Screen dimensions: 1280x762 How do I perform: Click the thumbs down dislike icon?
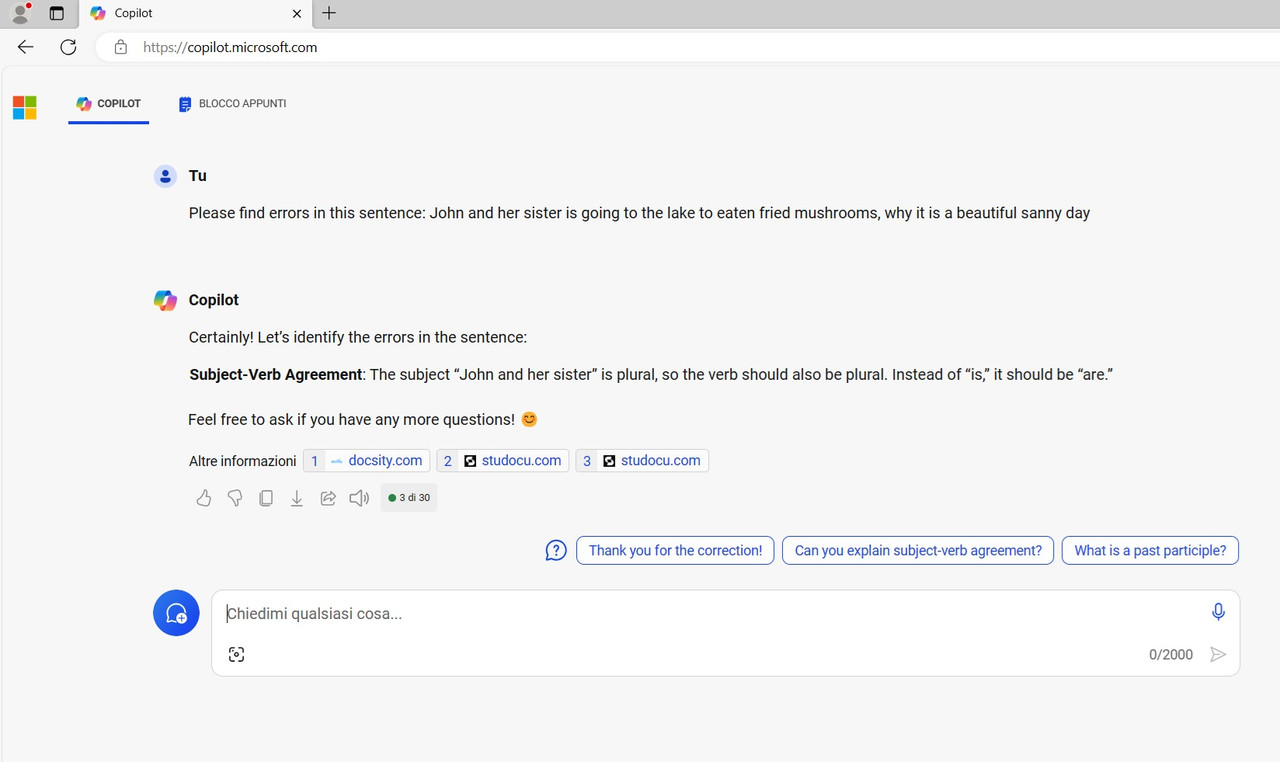(x=235, y=498)
